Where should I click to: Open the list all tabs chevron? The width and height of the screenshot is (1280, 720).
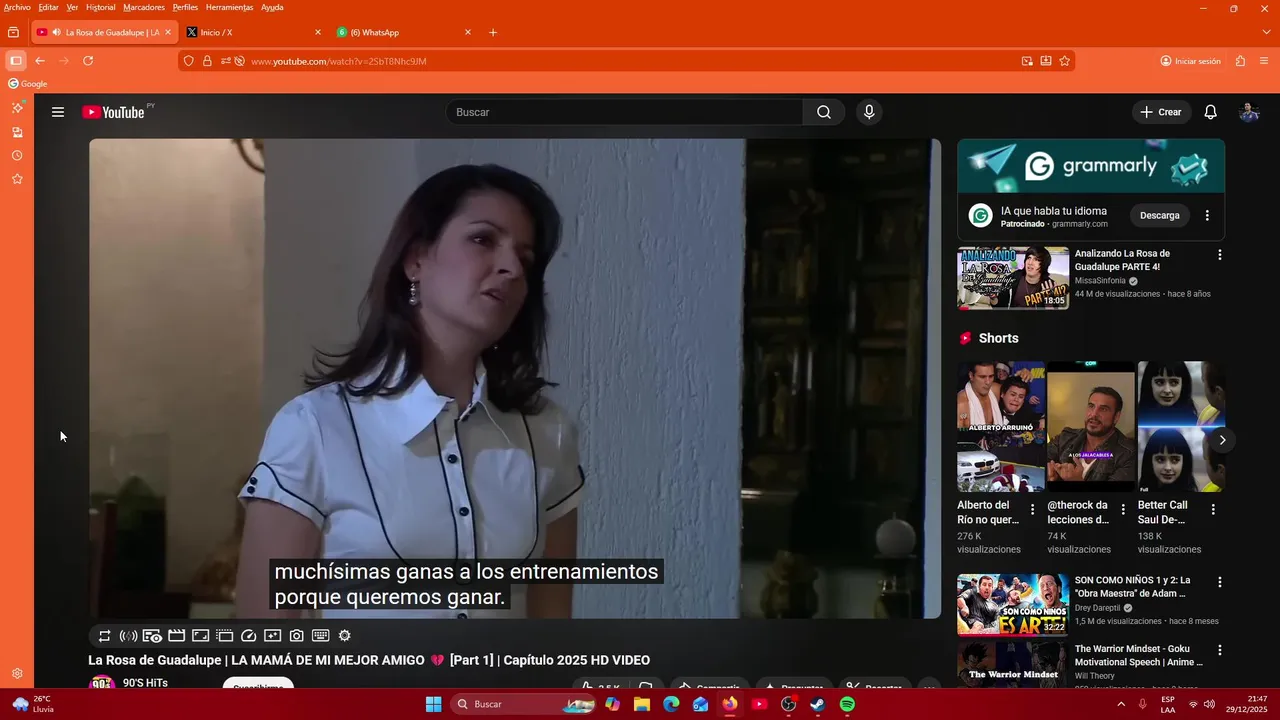1268,33
